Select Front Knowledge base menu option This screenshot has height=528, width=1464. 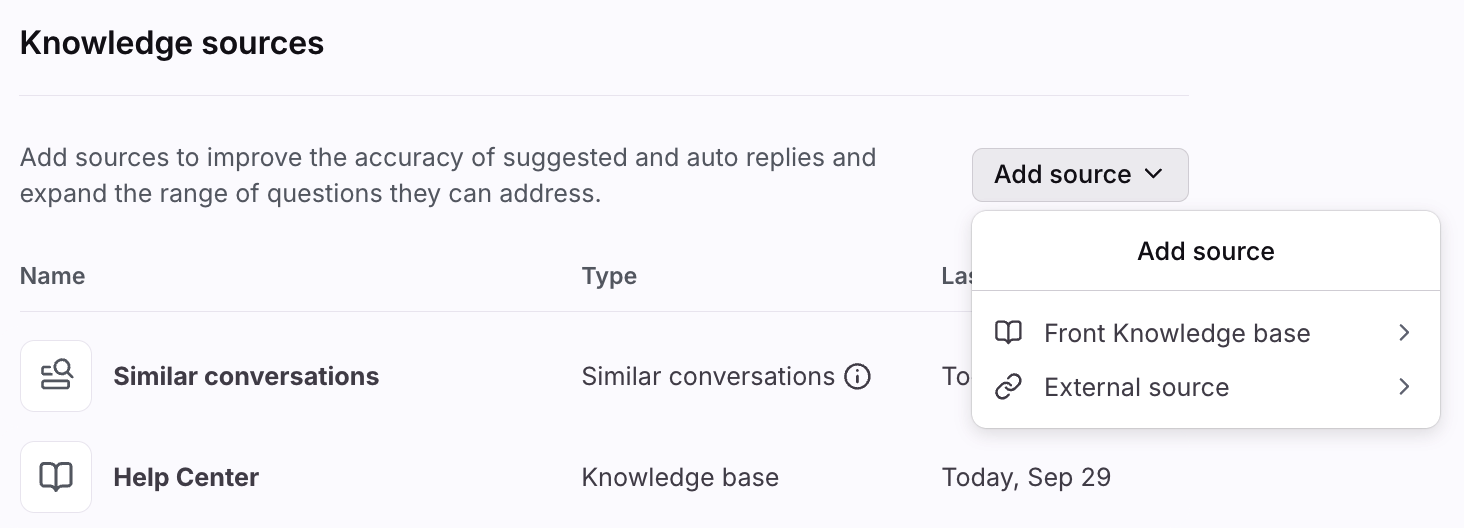point(1177,333)
